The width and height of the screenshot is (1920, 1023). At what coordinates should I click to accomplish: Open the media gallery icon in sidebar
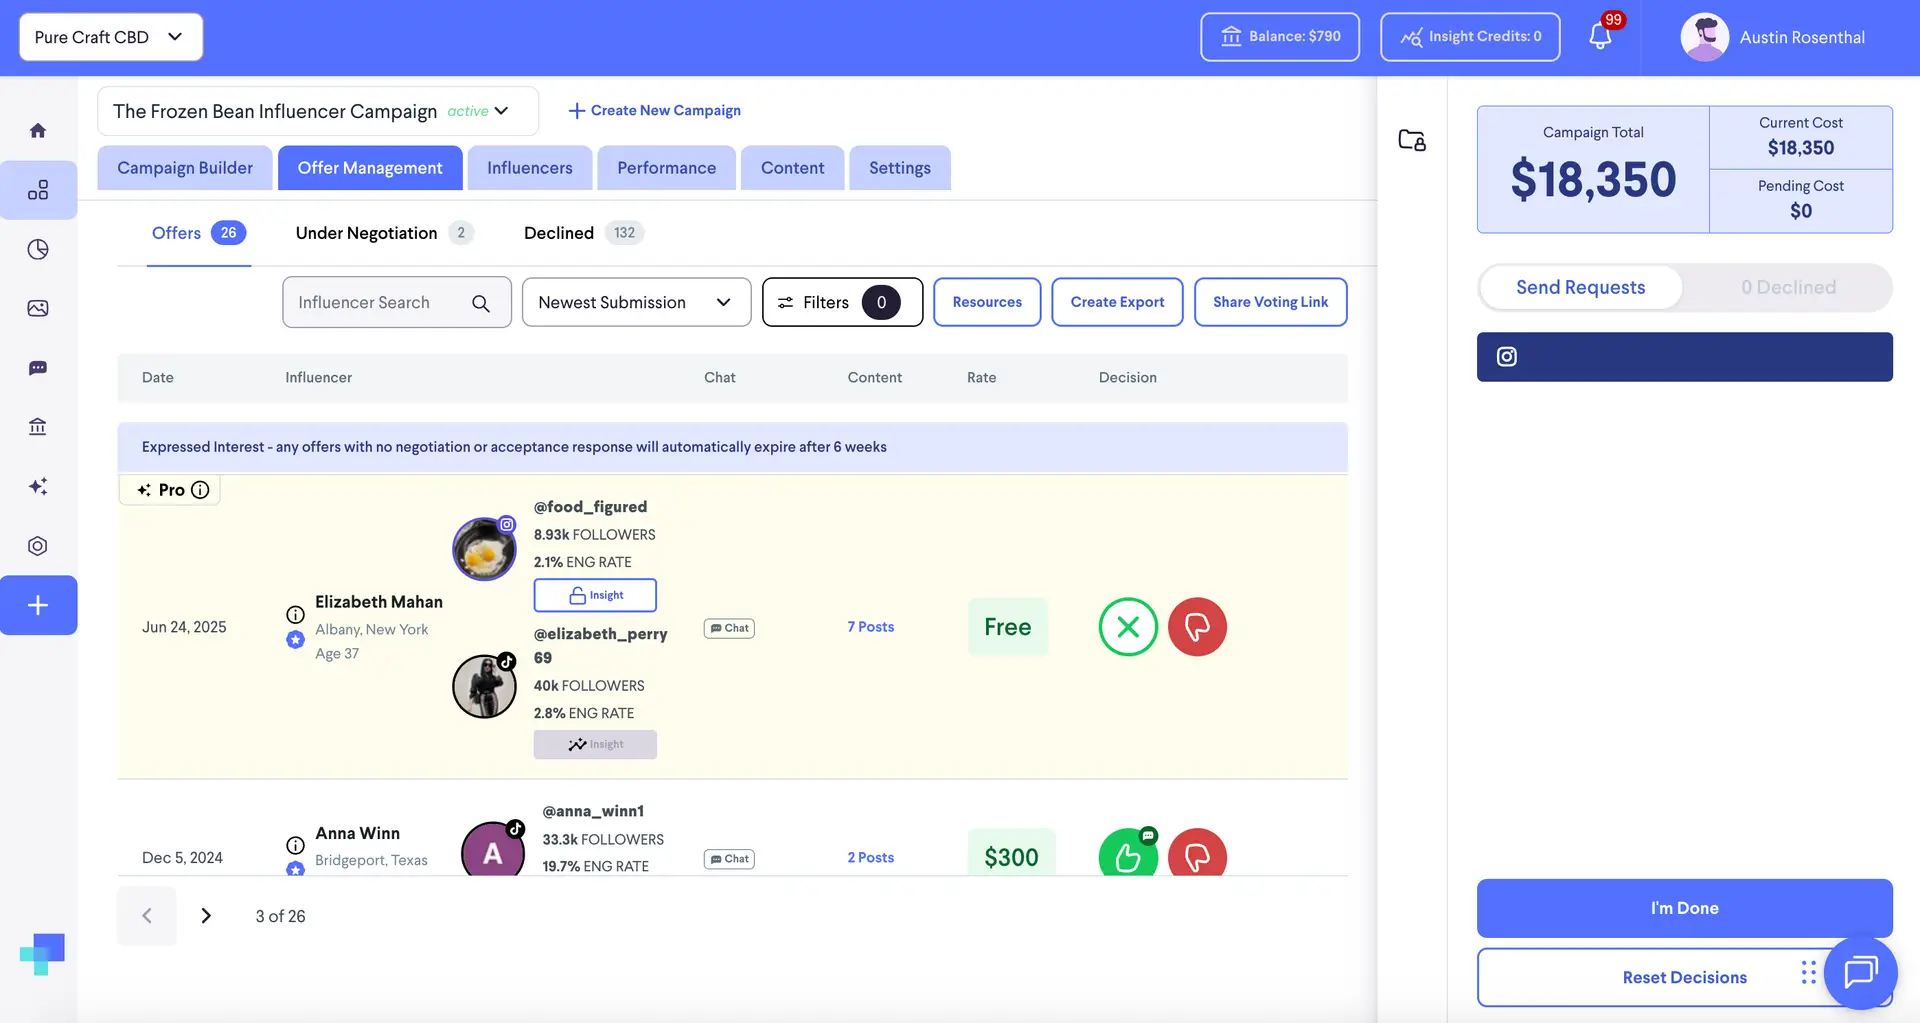coord(38,308)
